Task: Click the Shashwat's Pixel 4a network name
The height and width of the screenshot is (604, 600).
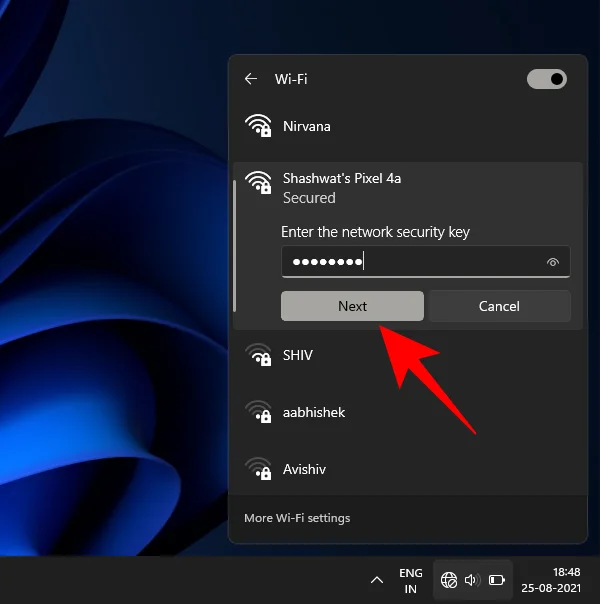Action: (x=342, y=178)
